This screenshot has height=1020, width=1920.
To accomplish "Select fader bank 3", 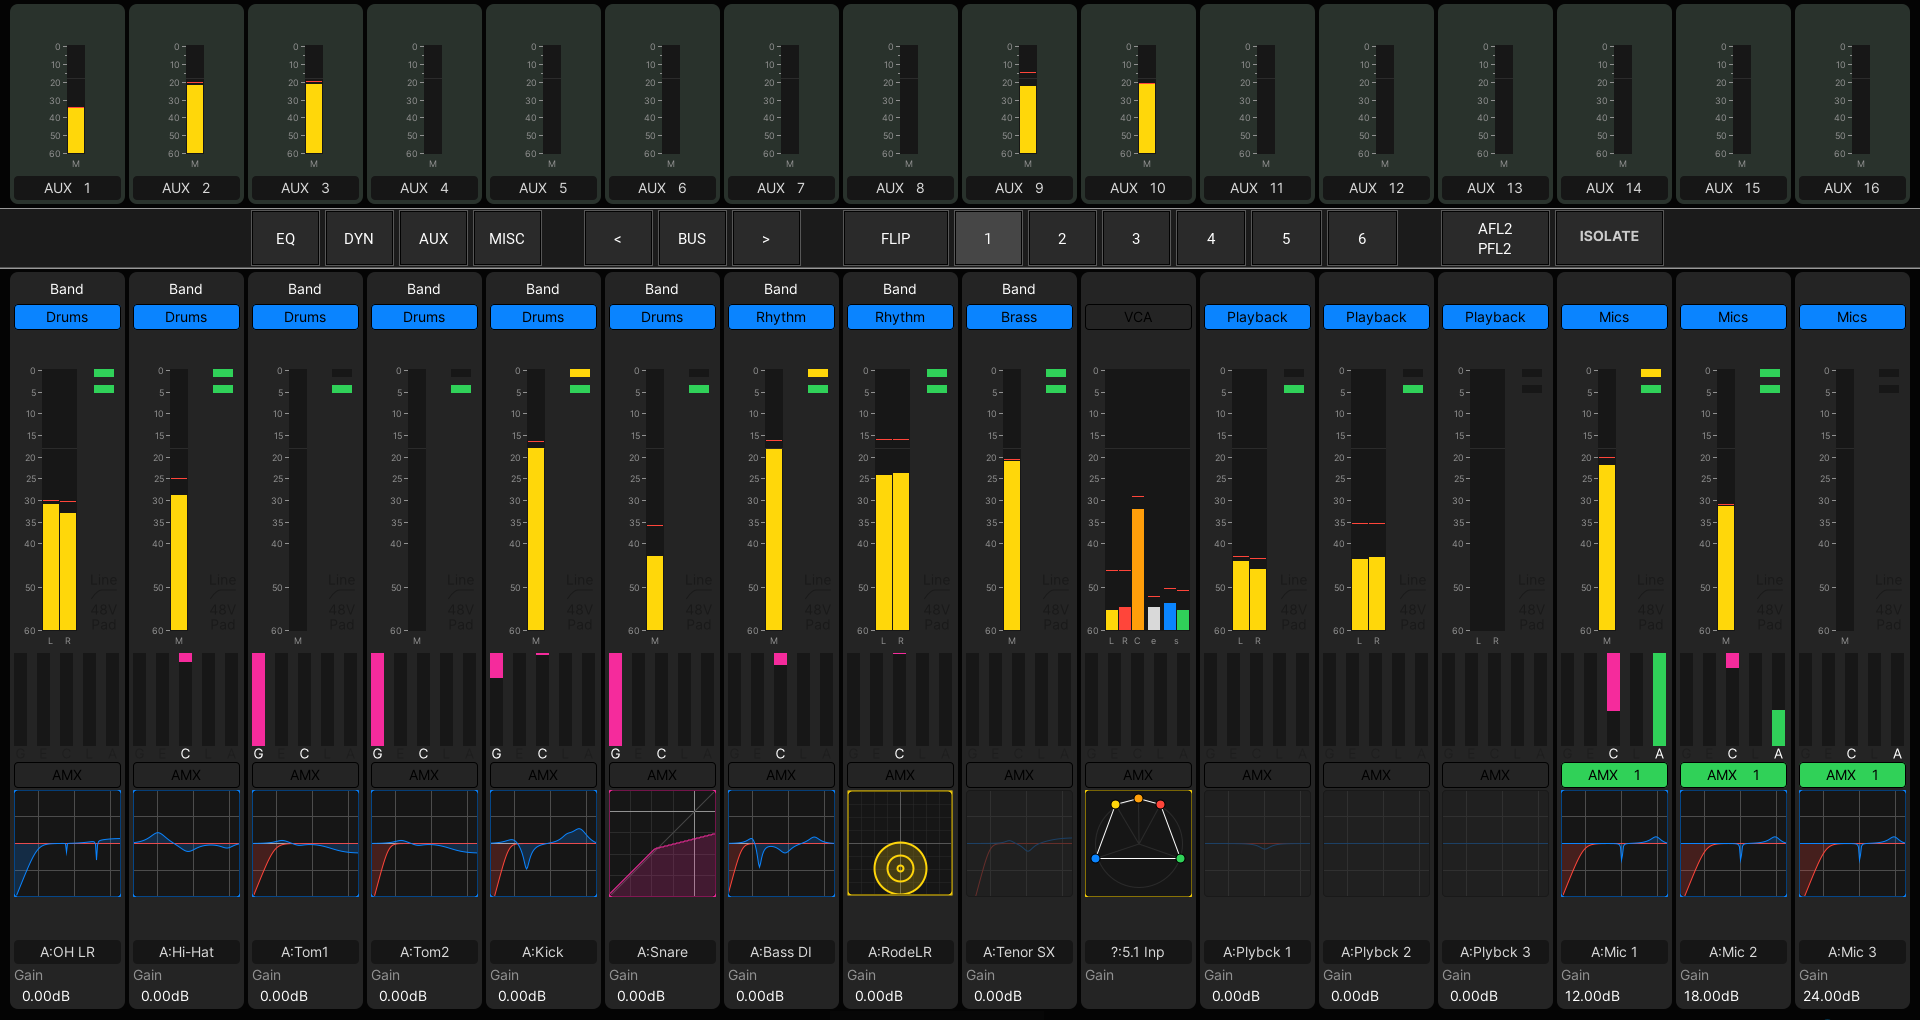I will (x=1136, y=239).
